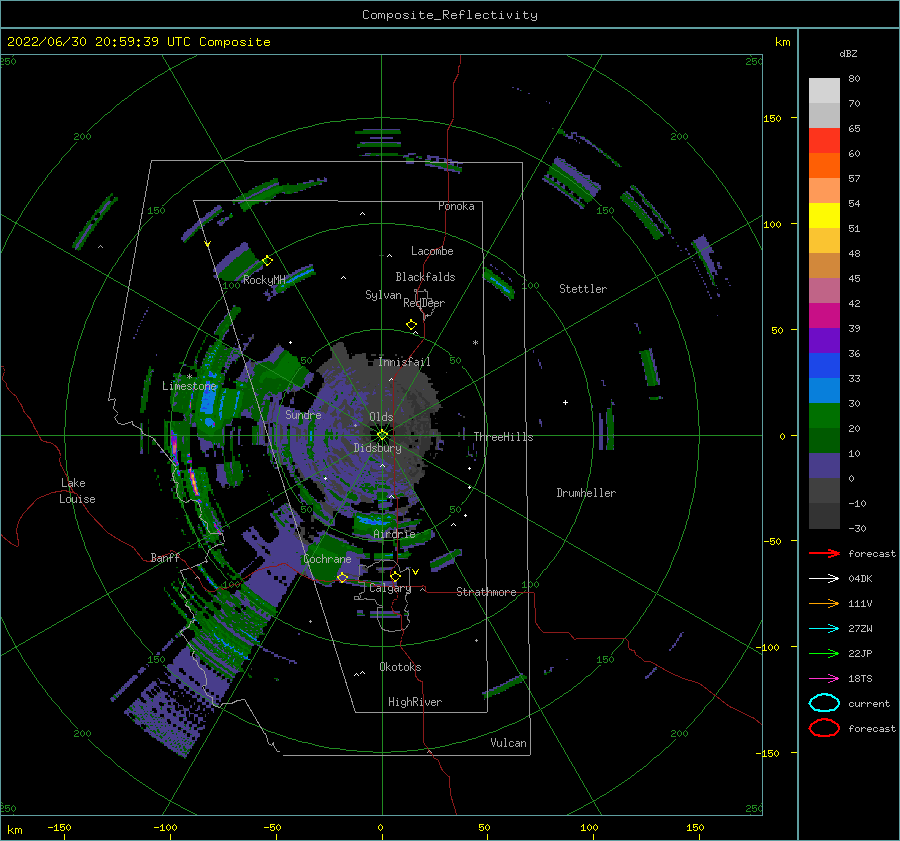Click the cyan current ellipse symbol

pyautogui.click(x=824, y=703)
